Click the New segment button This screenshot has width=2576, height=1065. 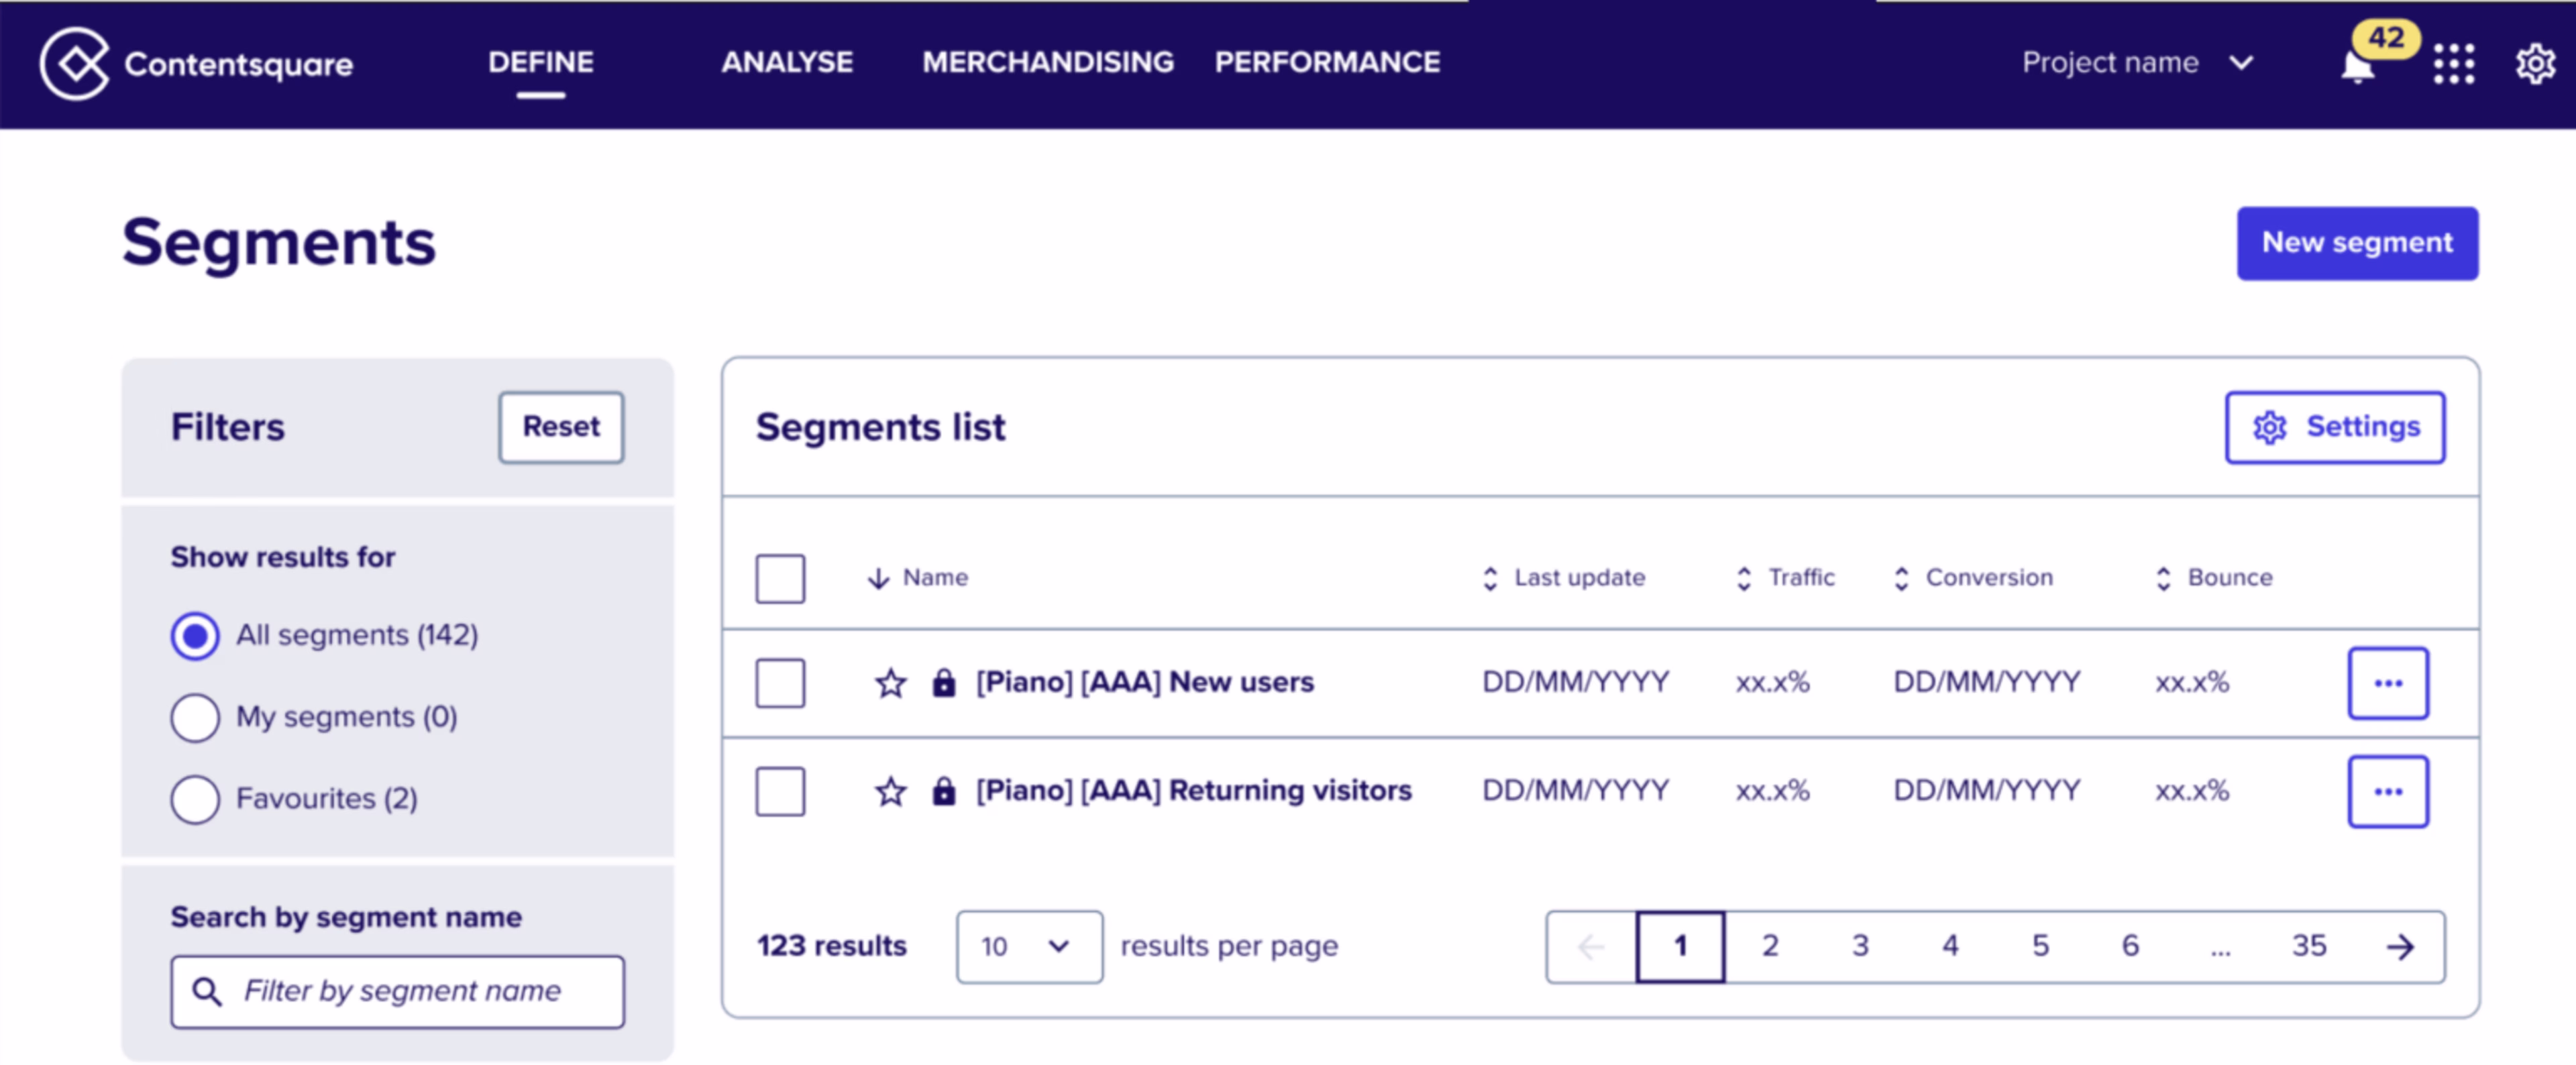2356,243
